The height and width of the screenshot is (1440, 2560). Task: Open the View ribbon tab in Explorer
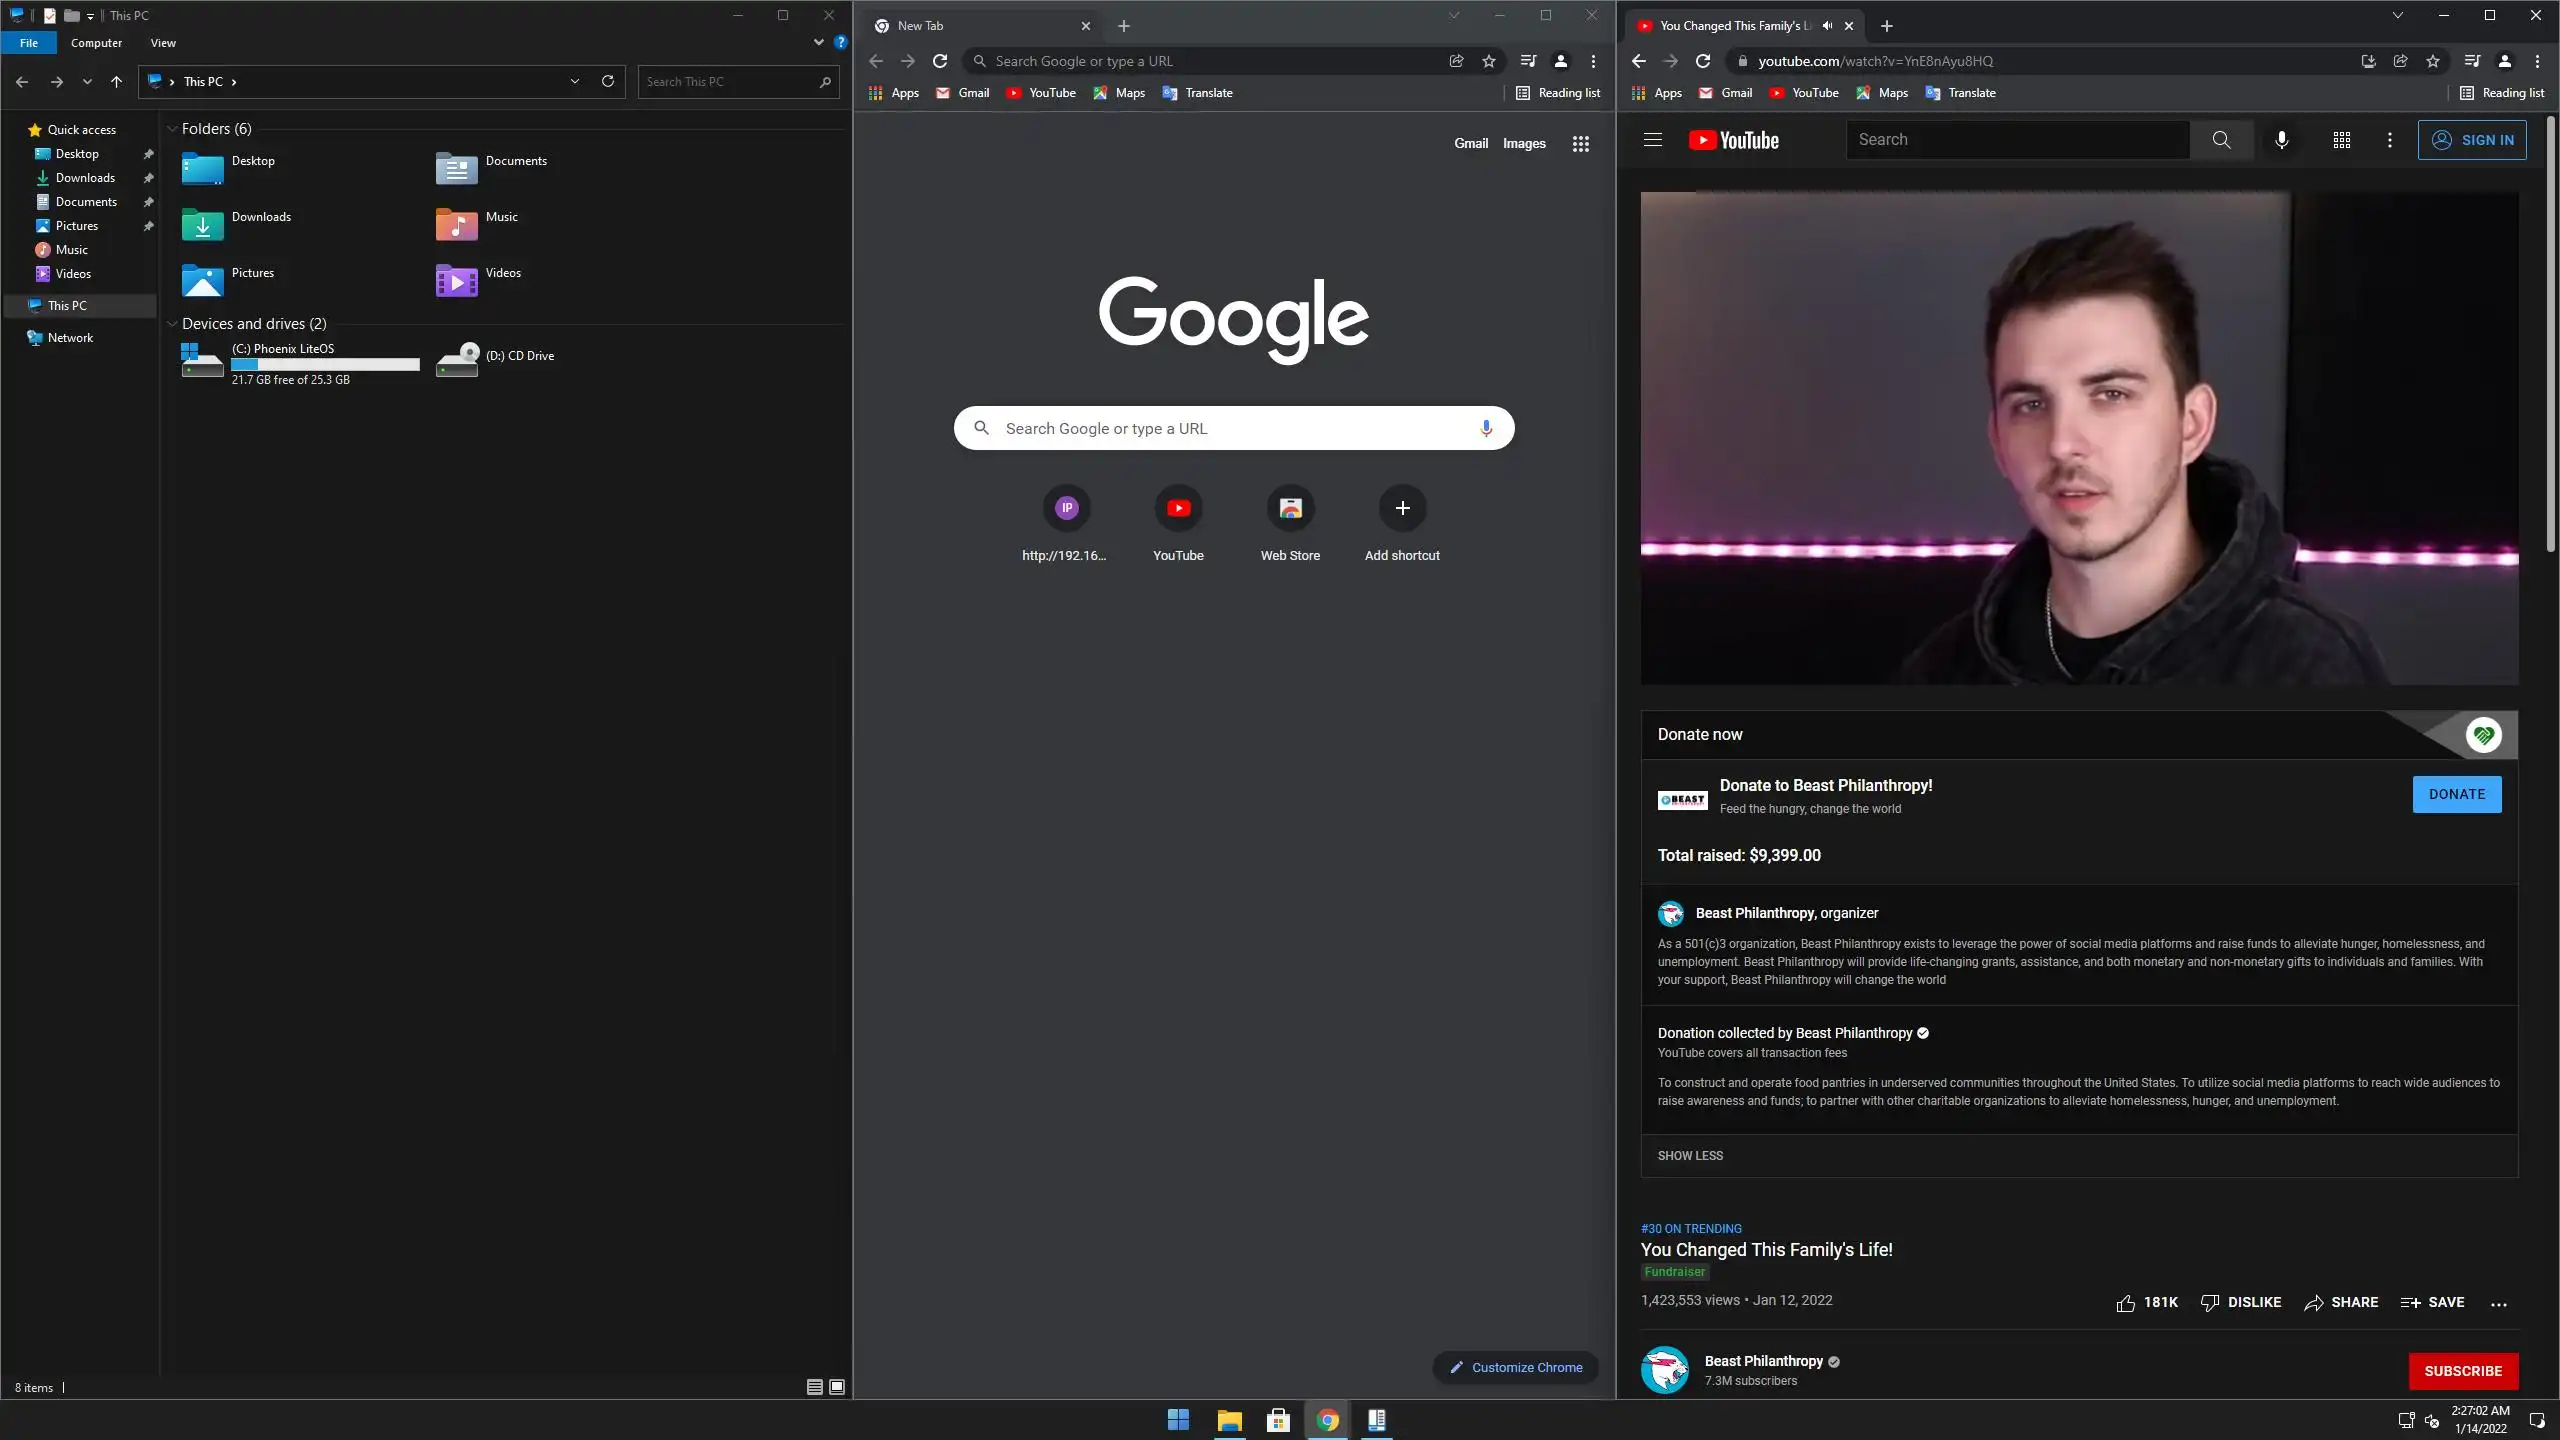pos(163,43)
